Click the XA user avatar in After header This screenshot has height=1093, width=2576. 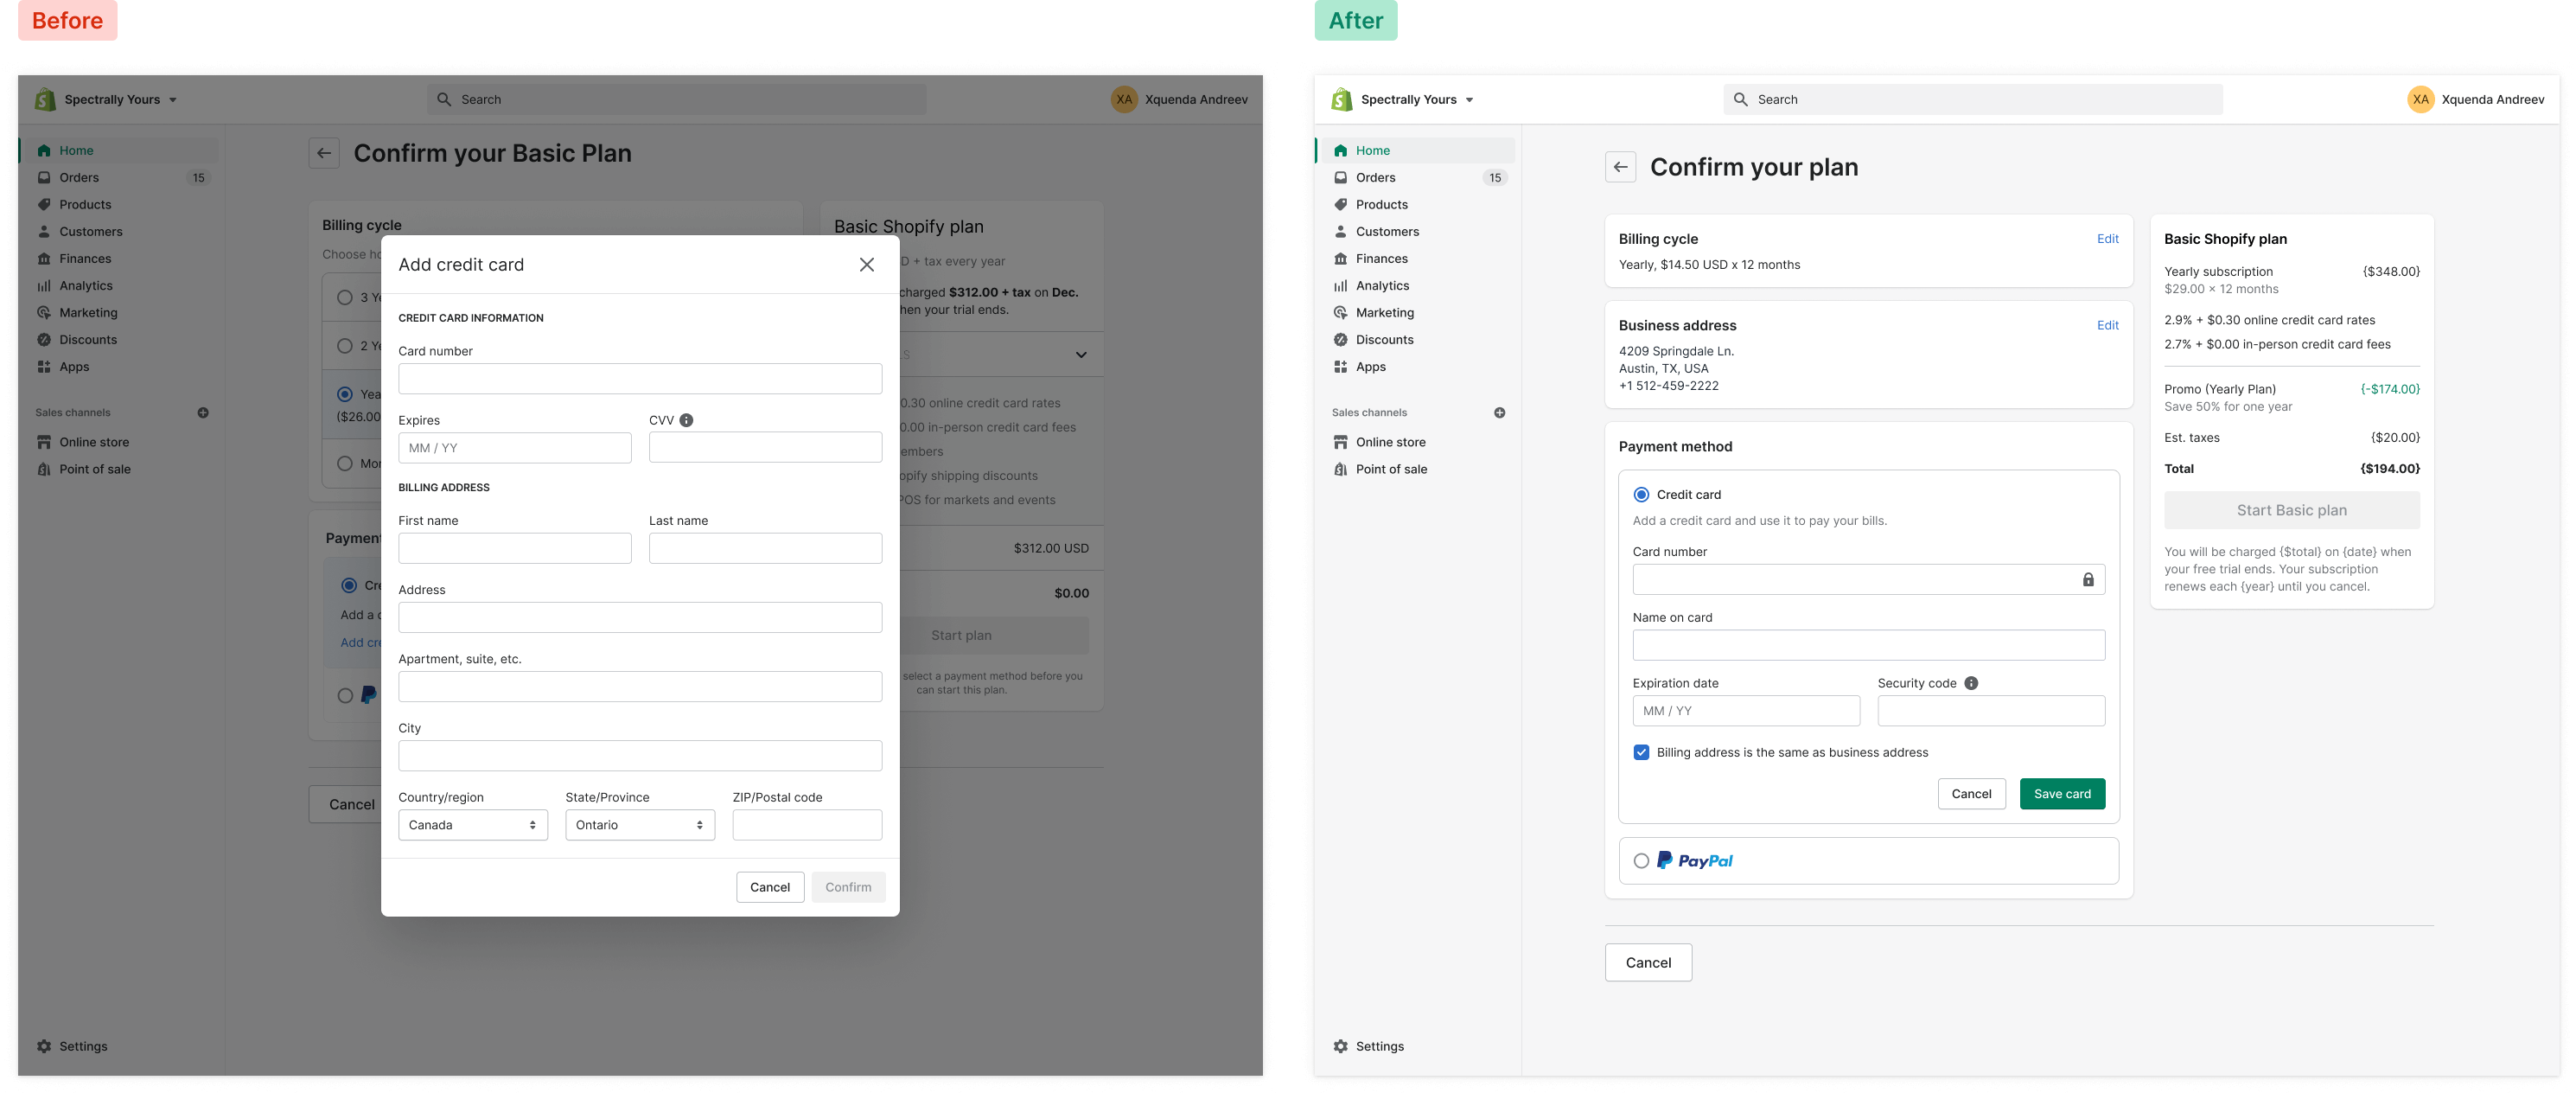pyautogui.click(x=2420, y=99)
